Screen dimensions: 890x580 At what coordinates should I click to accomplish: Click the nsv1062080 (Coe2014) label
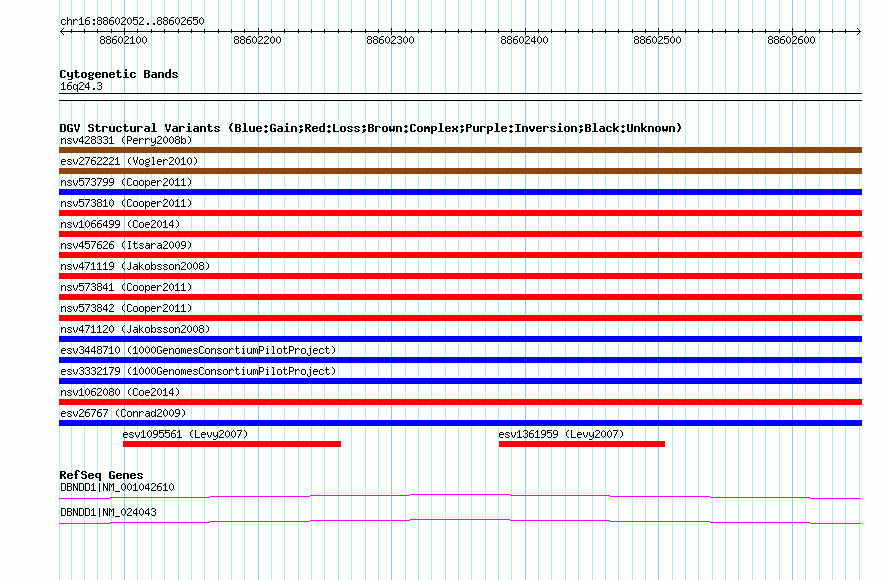click(120, 392)
